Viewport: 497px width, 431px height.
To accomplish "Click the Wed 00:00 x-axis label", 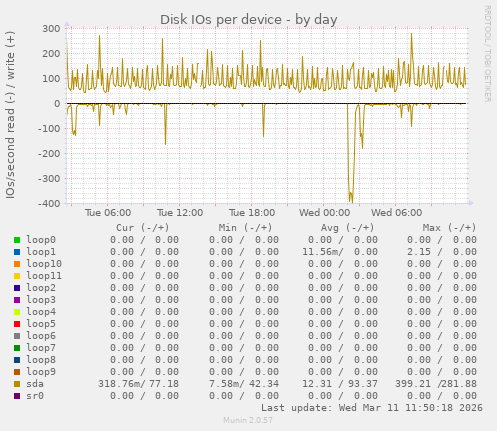I will point(324,213).
